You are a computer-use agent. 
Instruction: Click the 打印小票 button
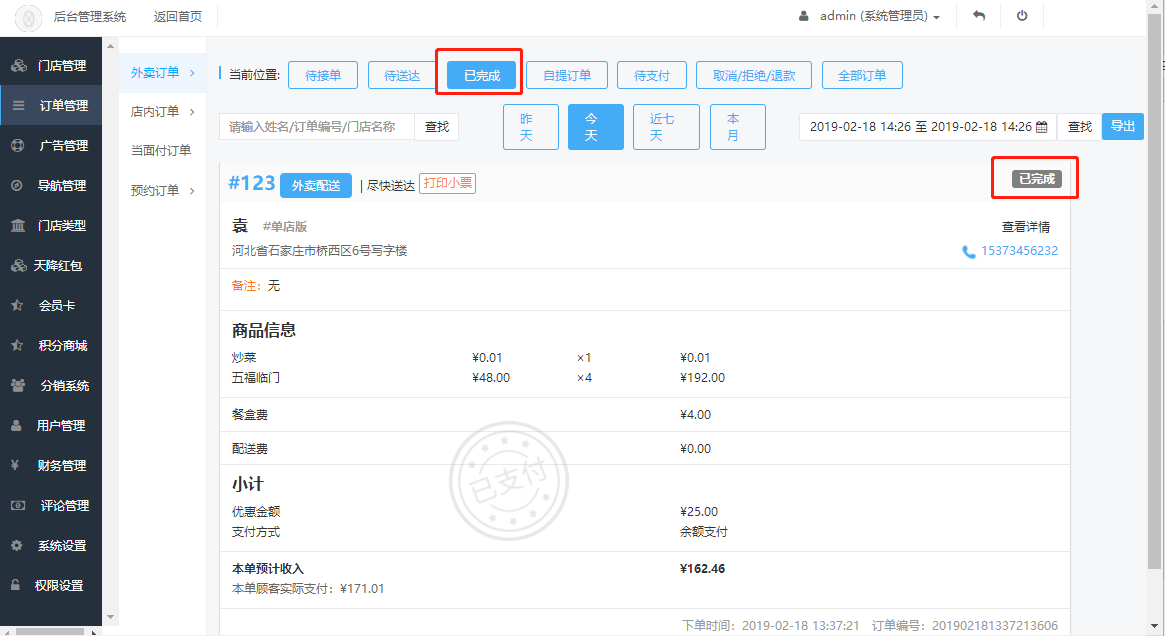448,183
